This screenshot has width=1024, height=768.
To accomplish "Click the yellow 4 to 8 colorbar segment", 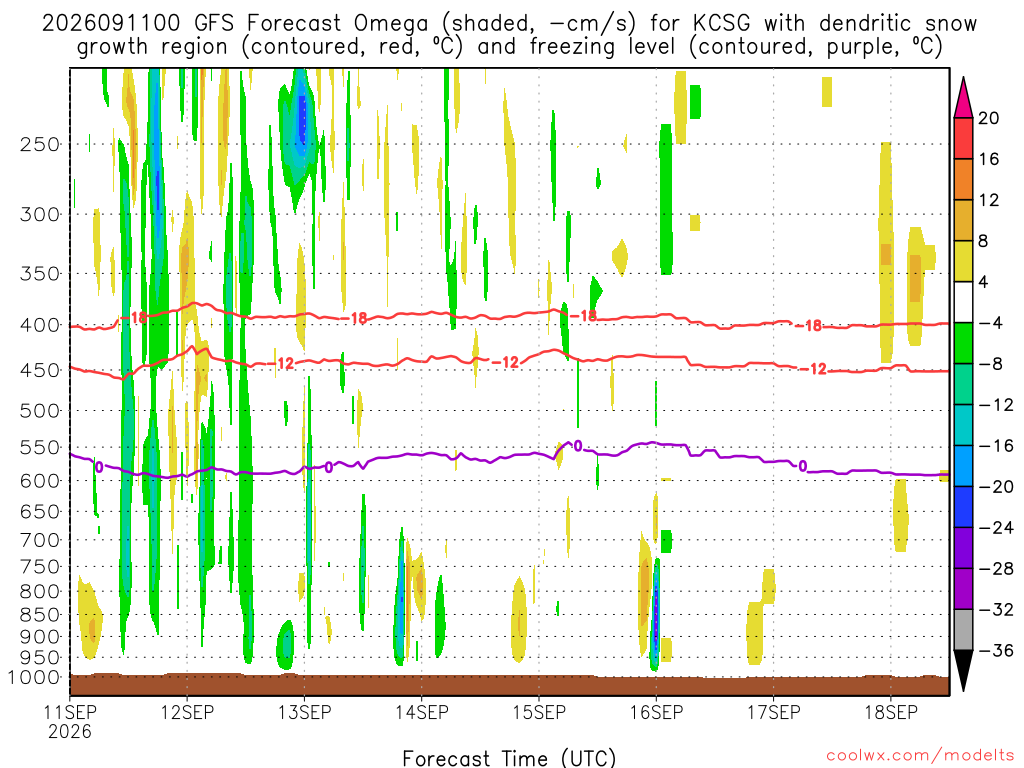I will click(x=963, y=261).
